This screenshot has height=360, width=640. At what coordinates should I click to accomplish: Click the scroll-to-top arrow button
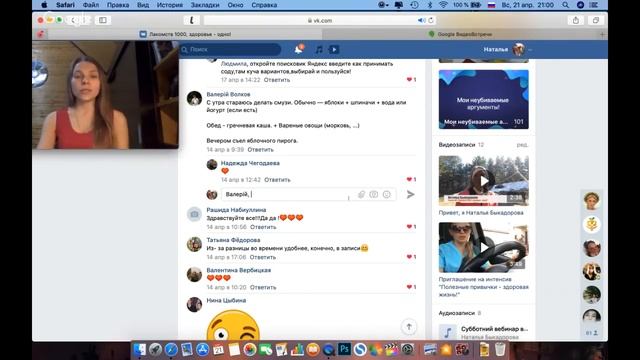(409, 327)
